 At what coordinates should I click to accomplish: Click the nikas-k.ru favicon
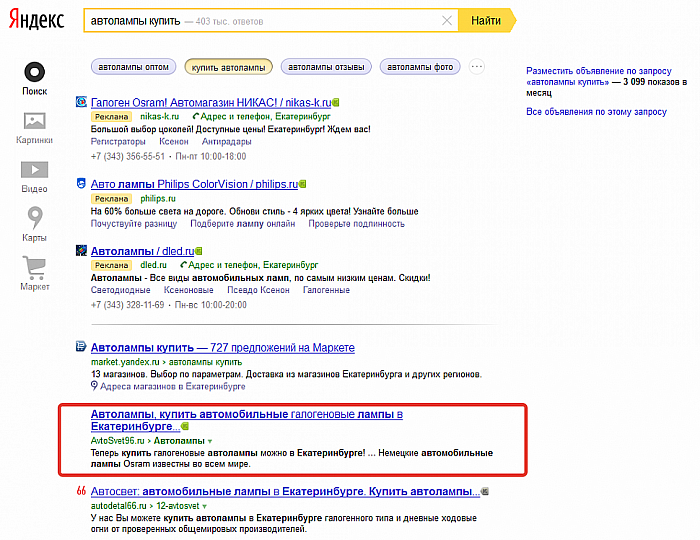81,102
